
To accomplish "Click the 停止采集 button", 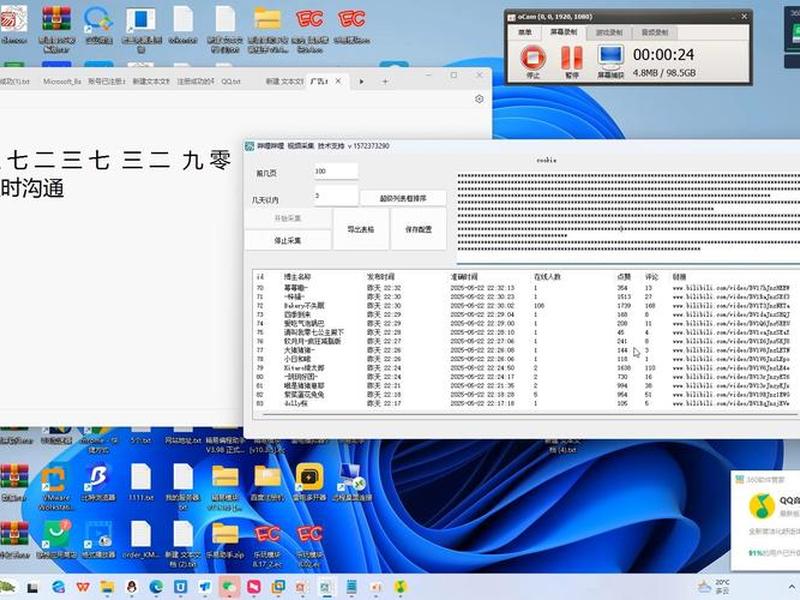I will click(288, 240).
